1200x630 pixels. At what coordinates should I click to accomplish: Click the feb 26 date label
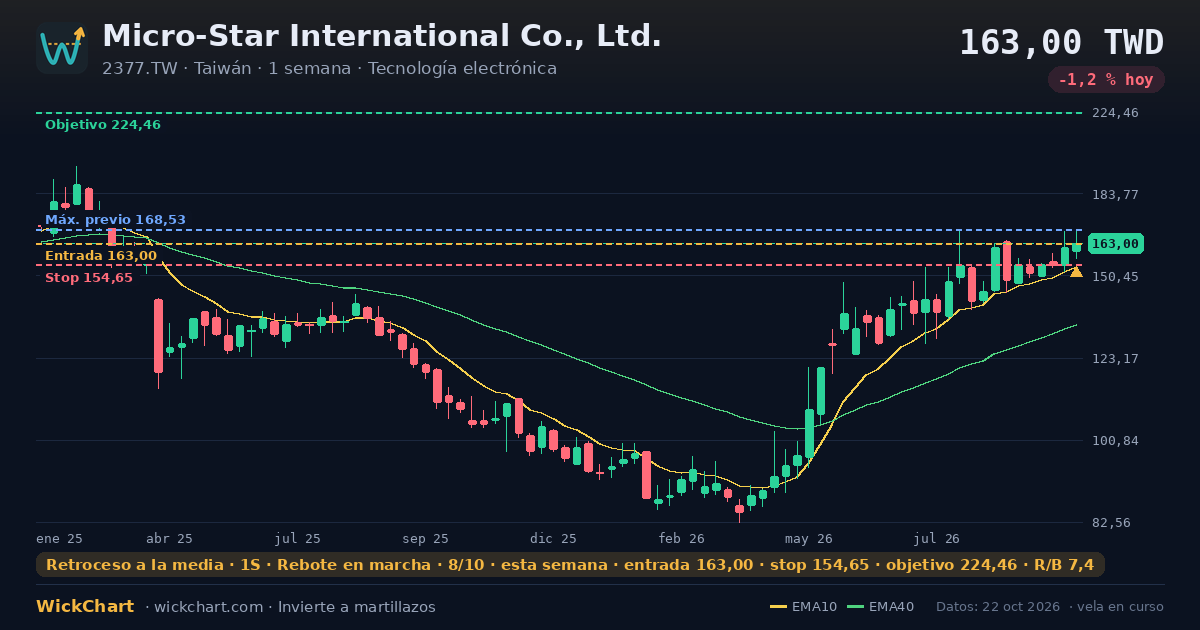[682, 538]
